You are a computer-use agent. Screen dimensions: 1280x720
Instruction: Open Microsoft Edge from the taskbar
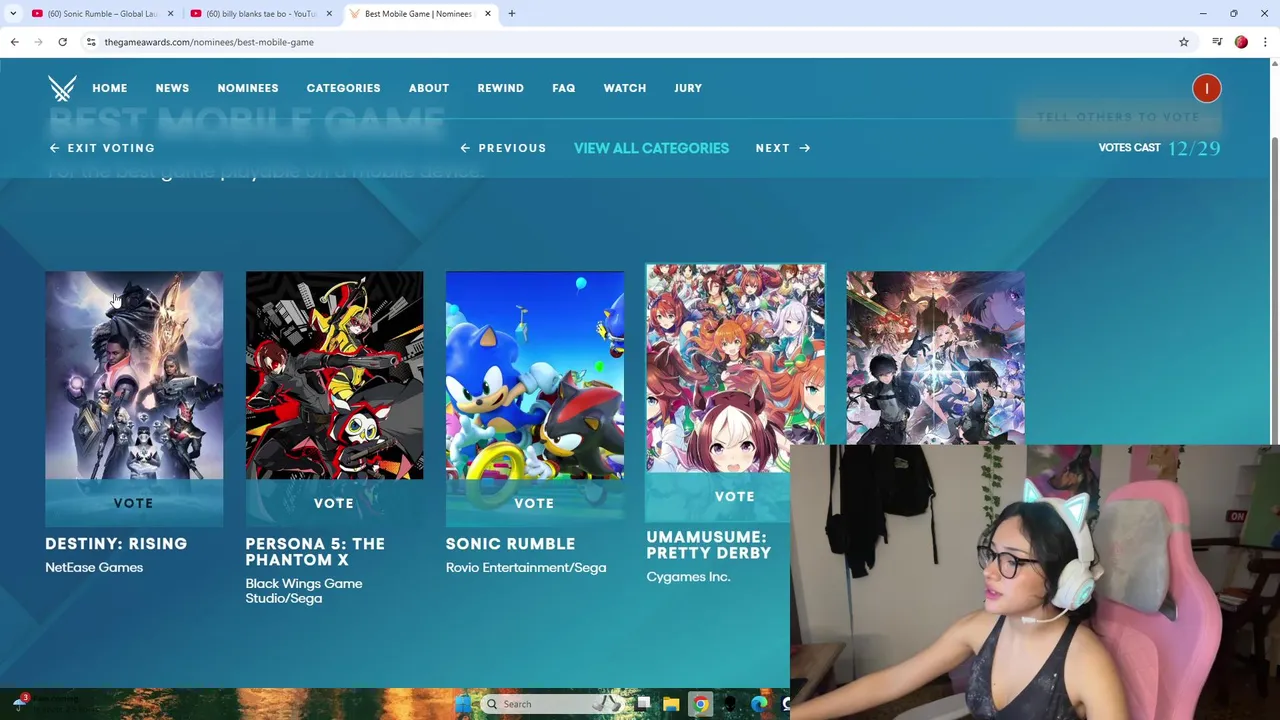point(759,704)
